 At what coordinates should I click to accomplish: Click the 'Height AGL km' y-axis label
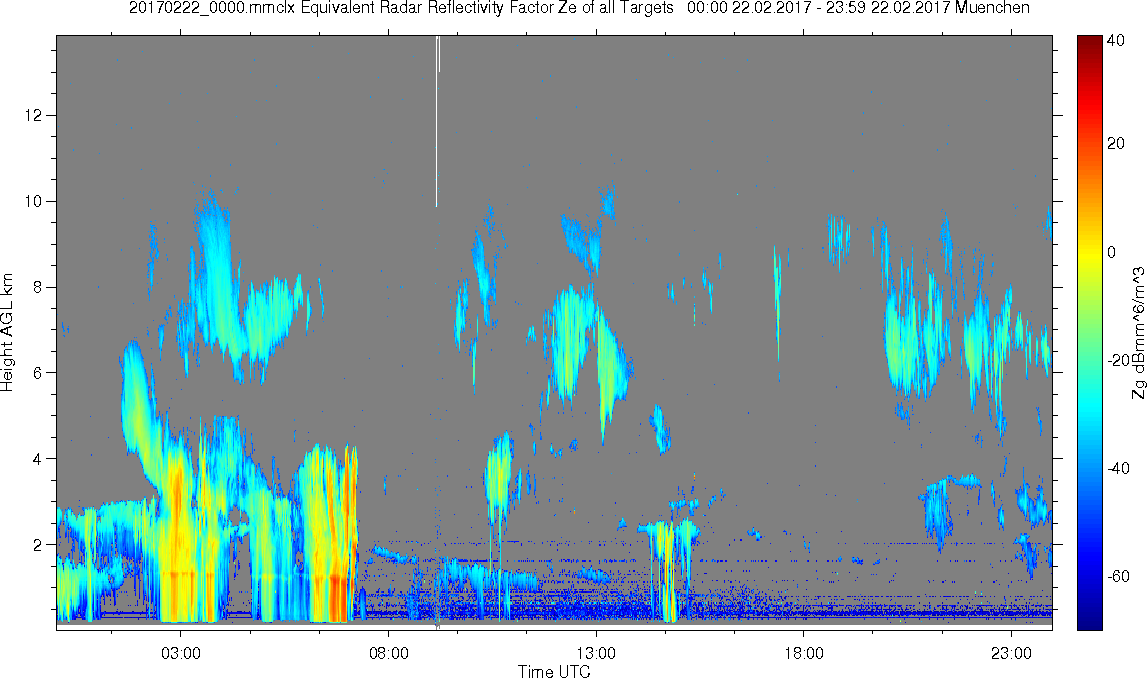(x=7, y=333)
